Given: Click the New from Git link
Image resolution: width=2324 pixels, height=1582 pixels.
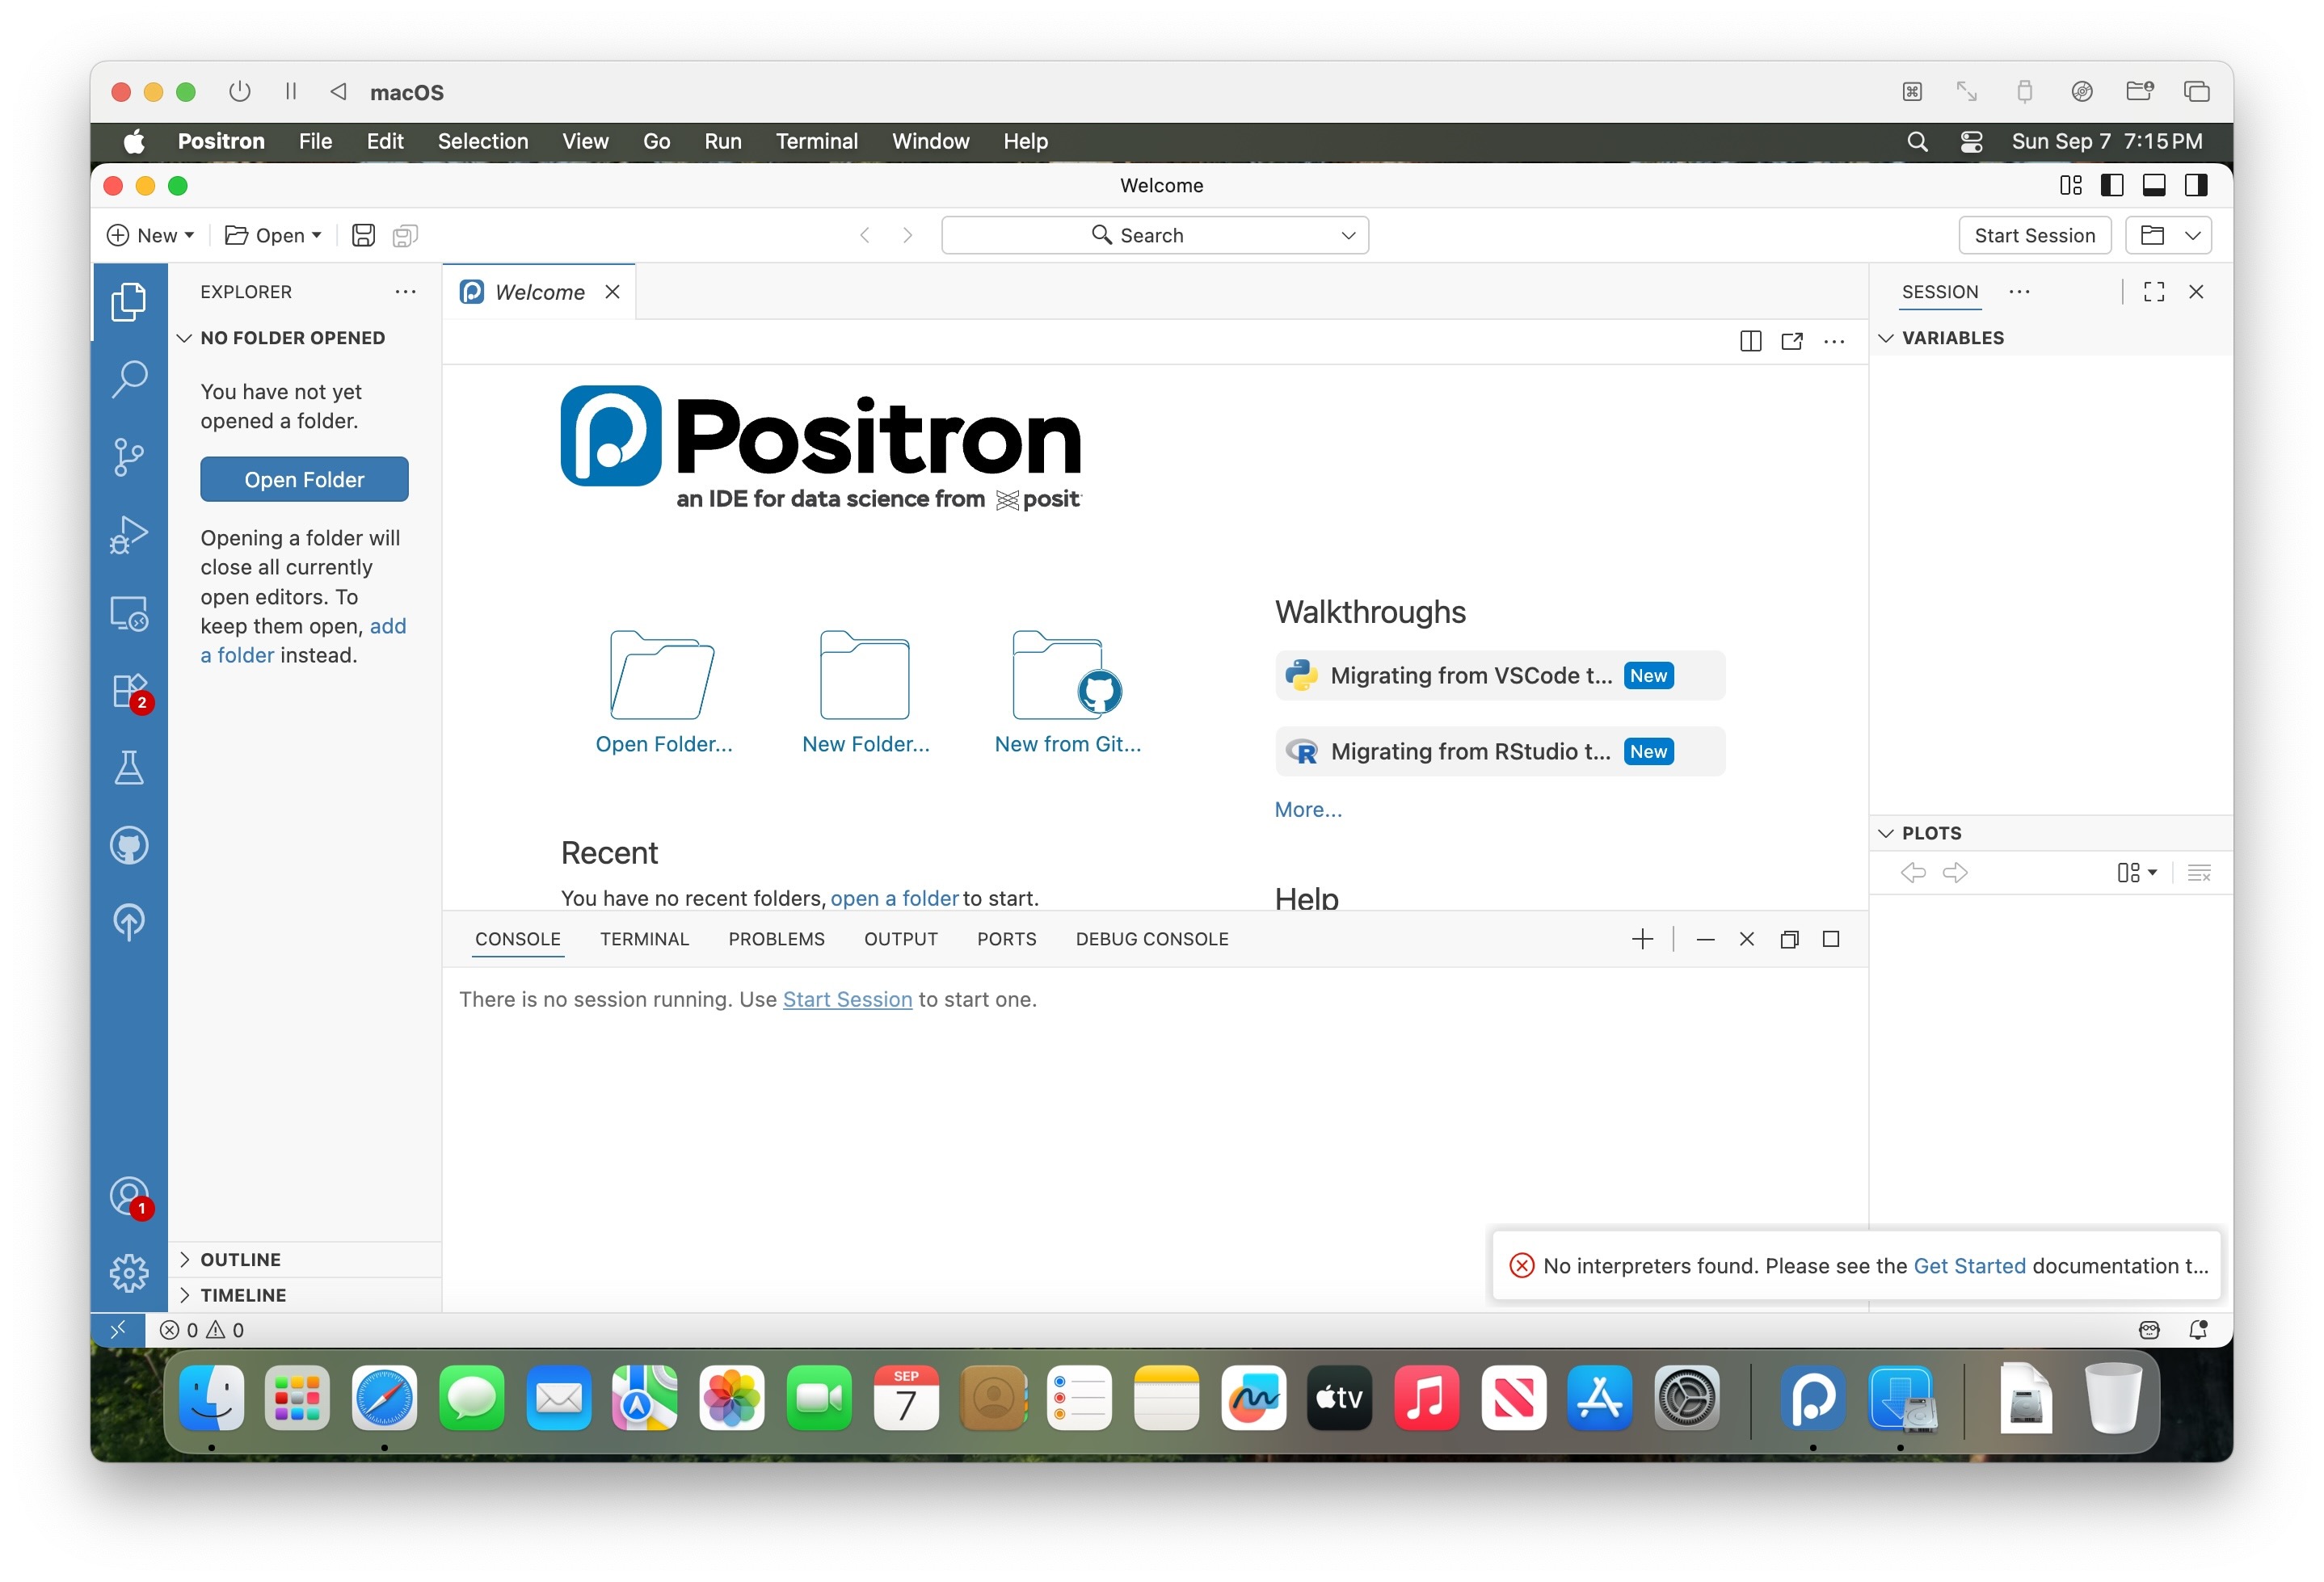Looking at the screenshot, I should [x=1067, y=743].
